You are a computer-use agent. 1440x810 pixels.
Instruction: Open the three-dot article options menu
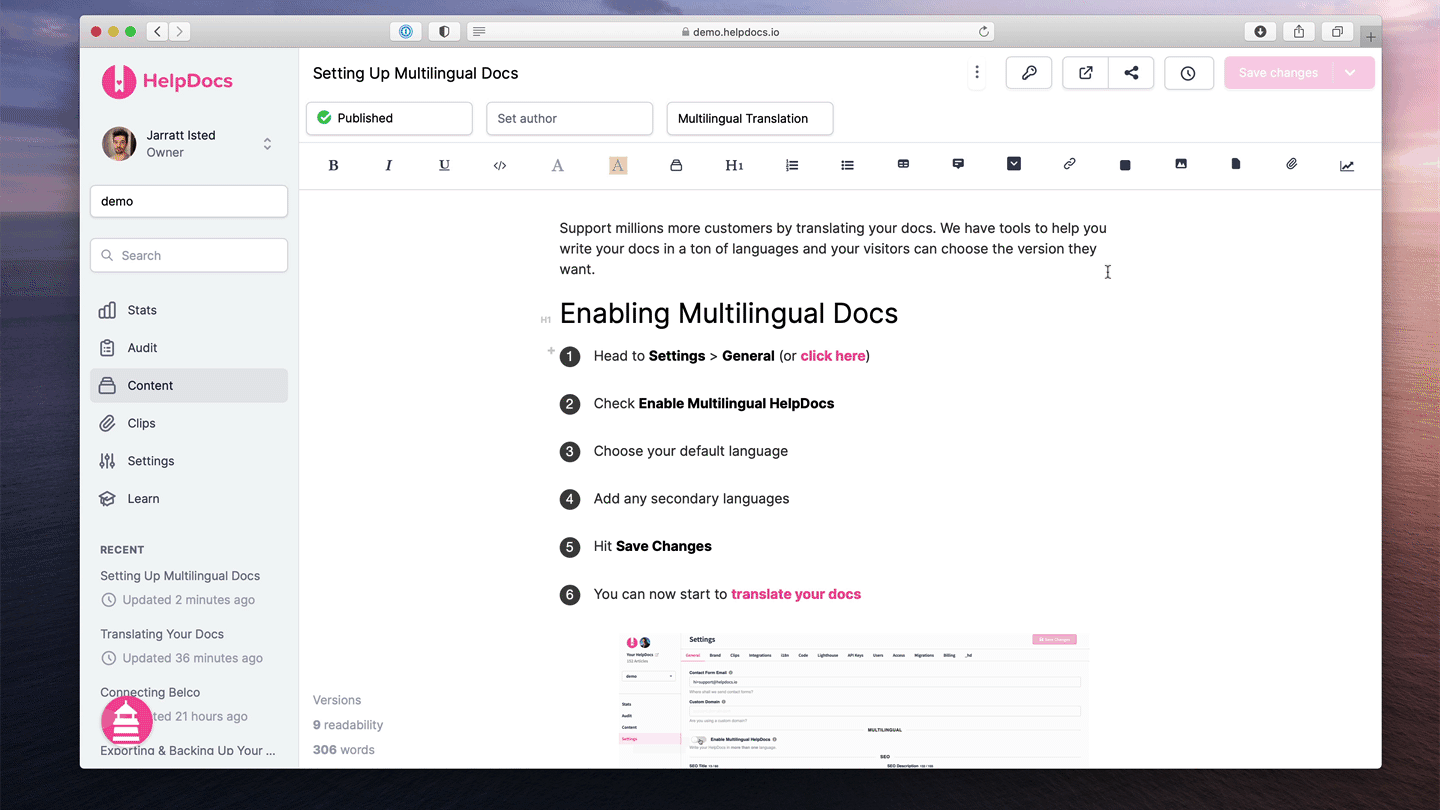pos(977,73)
